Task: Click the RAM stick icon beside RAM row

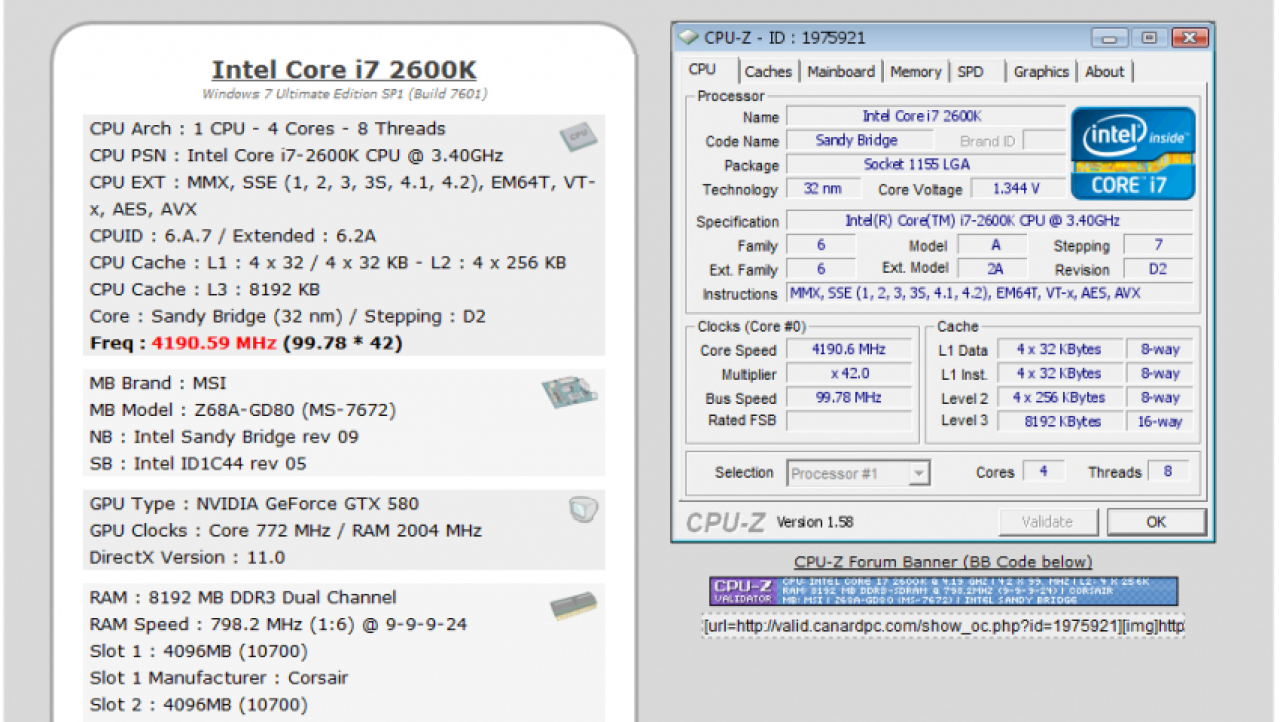Action: pyautogui.click(x=575, y=607)
